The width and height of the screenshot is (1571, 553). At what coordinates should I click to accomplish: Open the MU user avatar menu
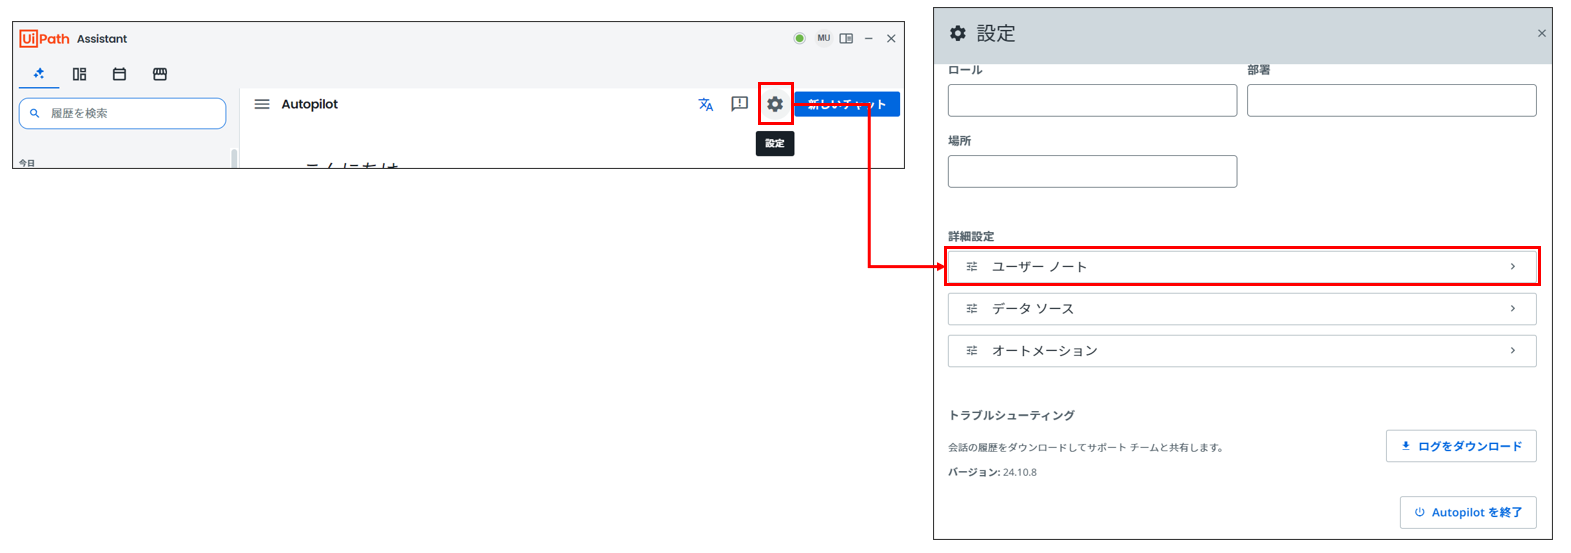pos(824,38)
